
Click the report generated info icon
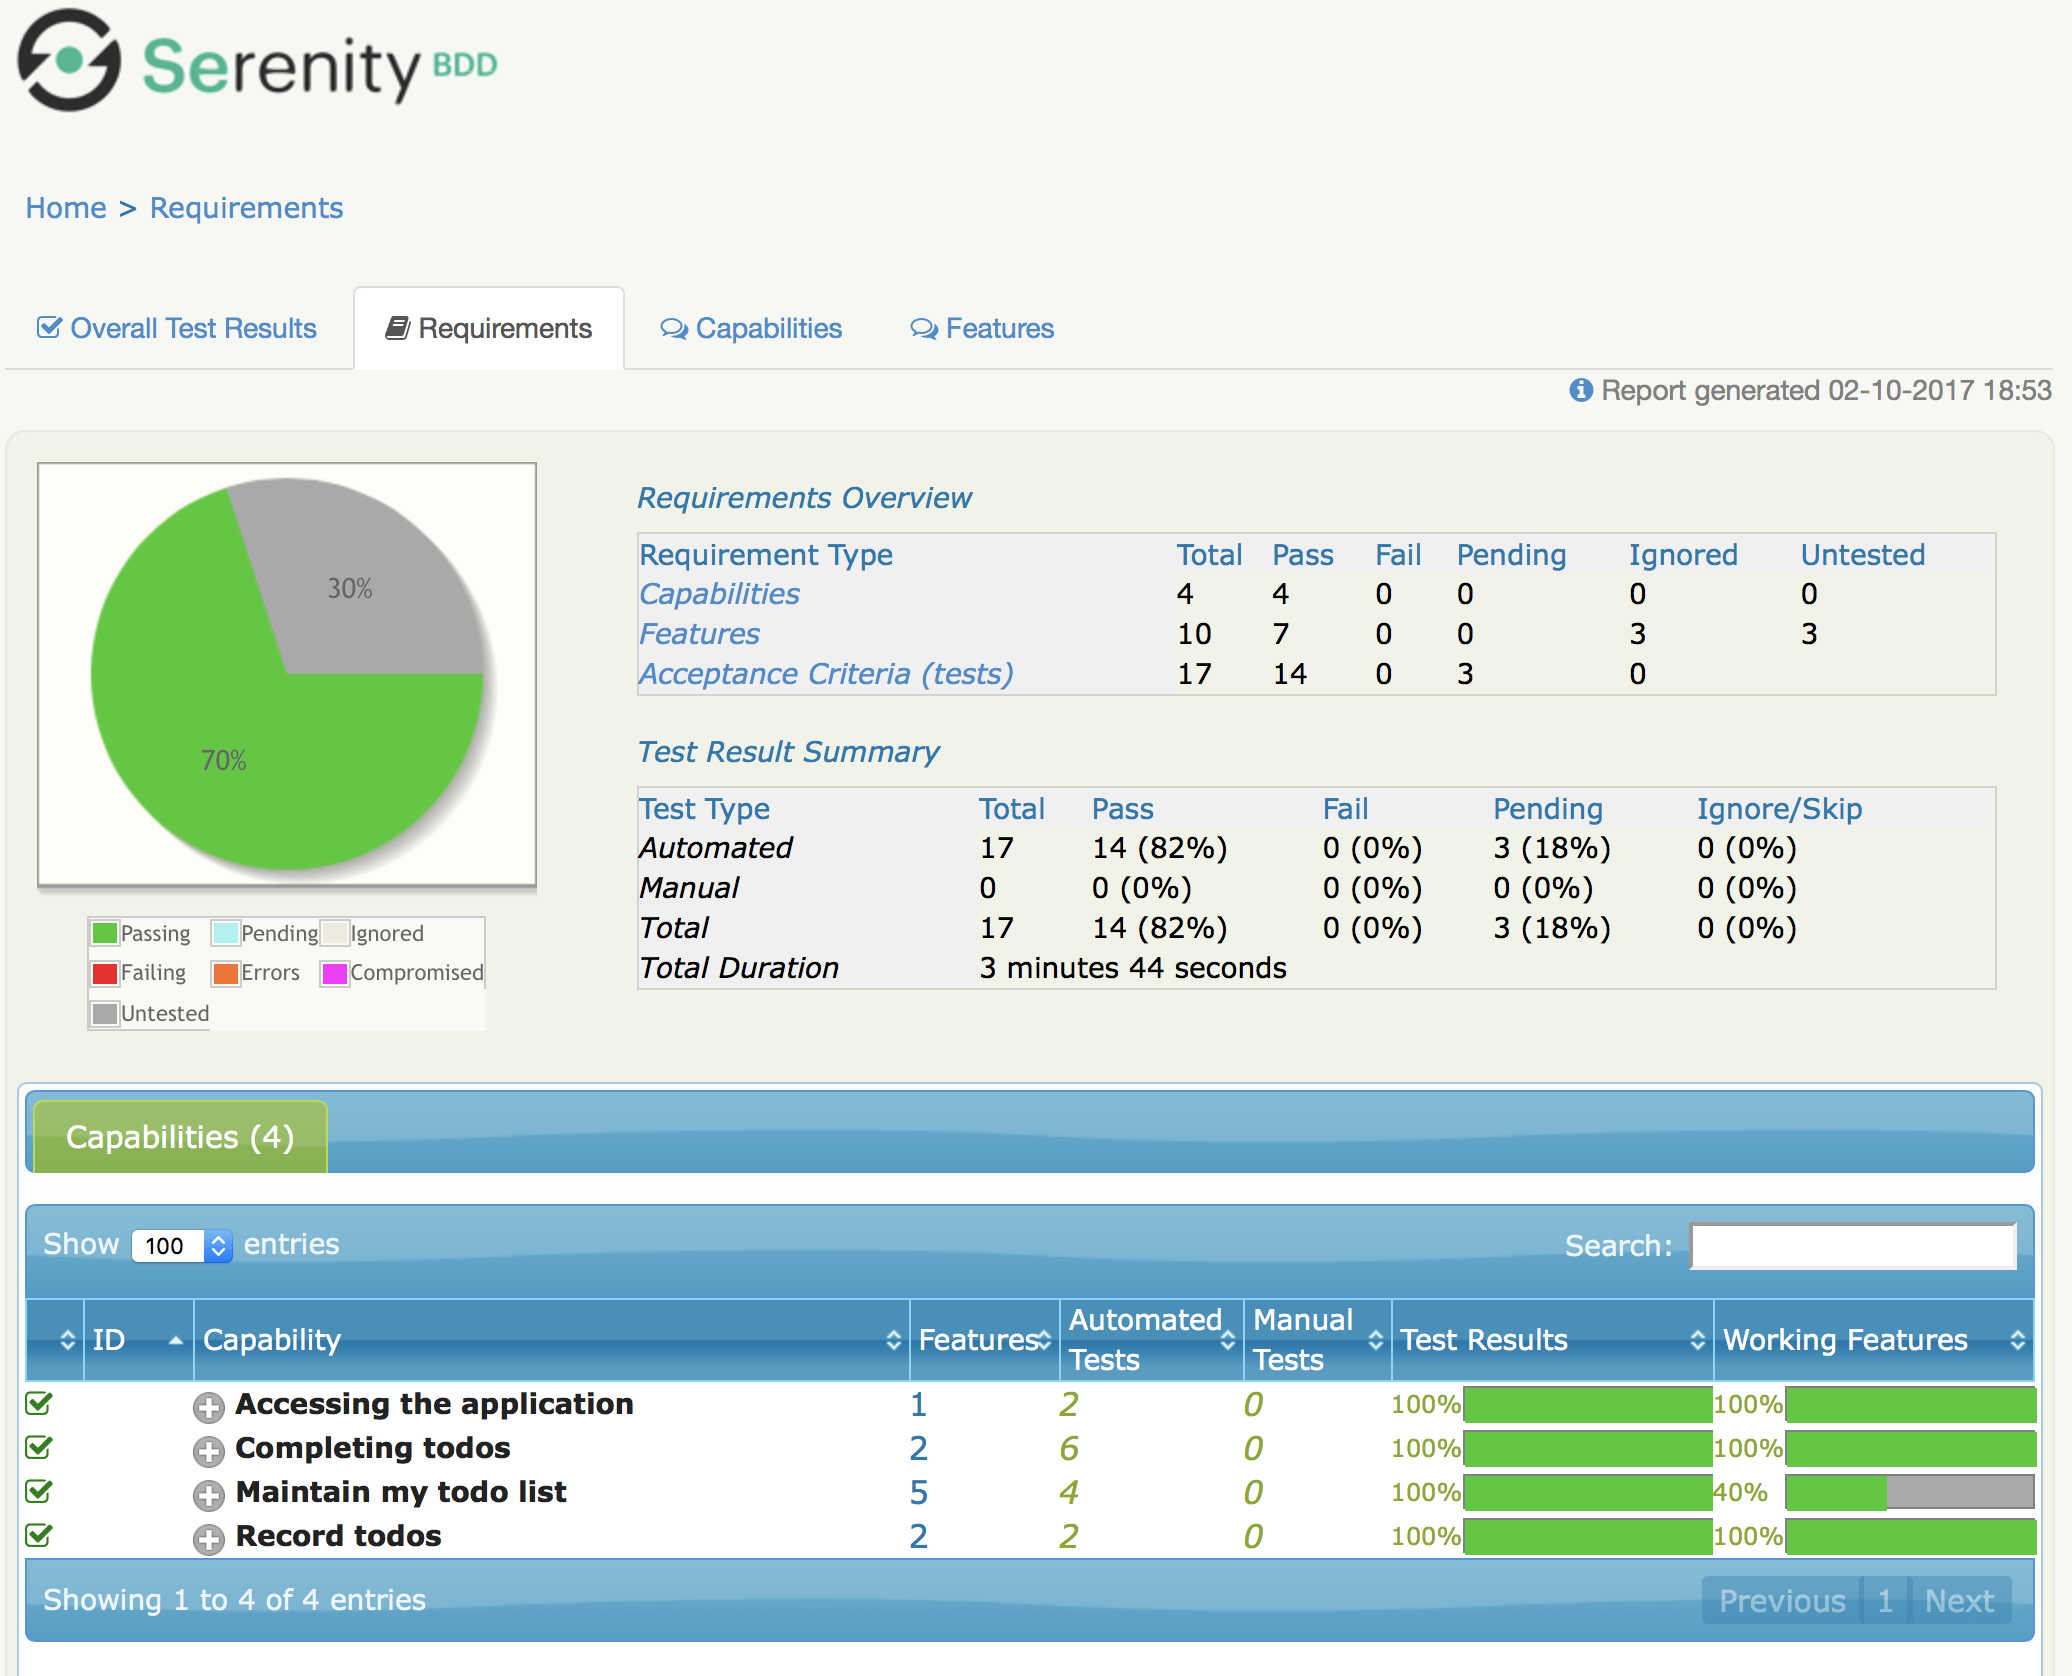1580,390
